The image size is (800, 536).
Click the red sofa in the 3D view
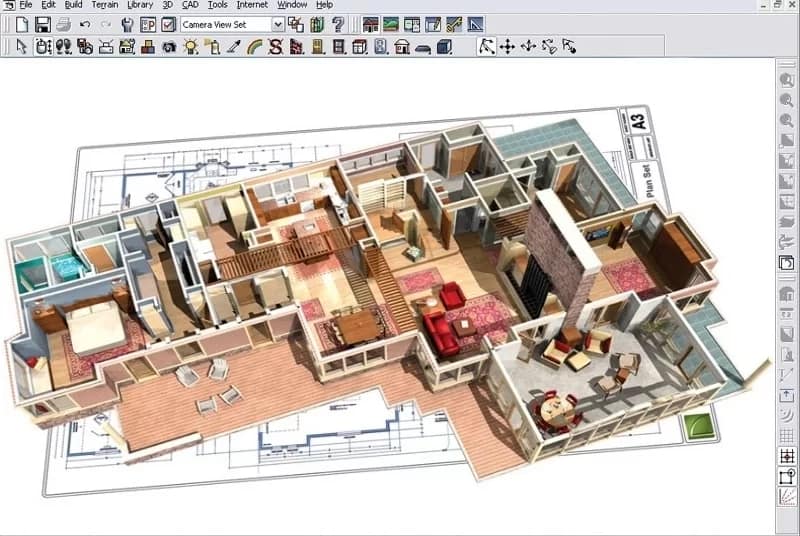(x=439, y=332)
